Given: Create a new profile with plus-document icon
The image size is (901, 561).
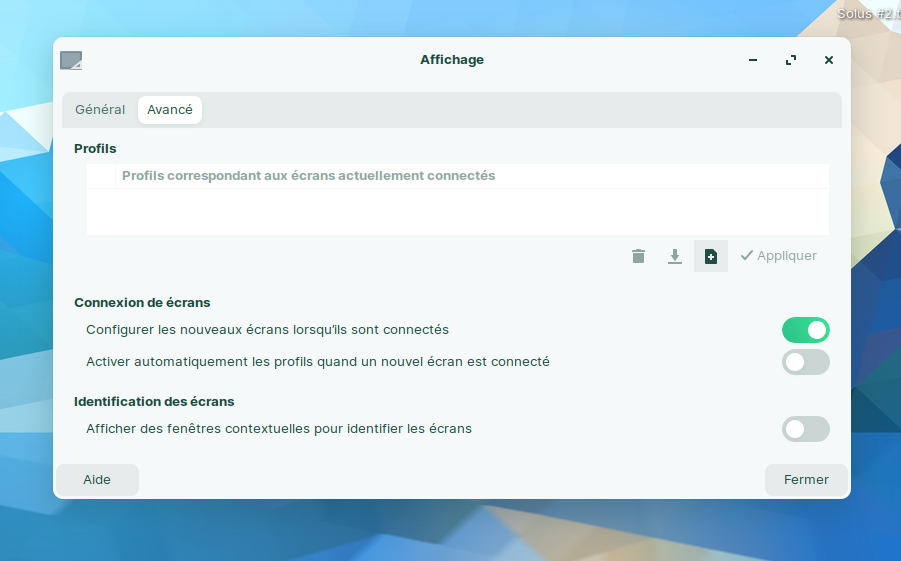Looking at the screenshot, I should pos(711,256).
